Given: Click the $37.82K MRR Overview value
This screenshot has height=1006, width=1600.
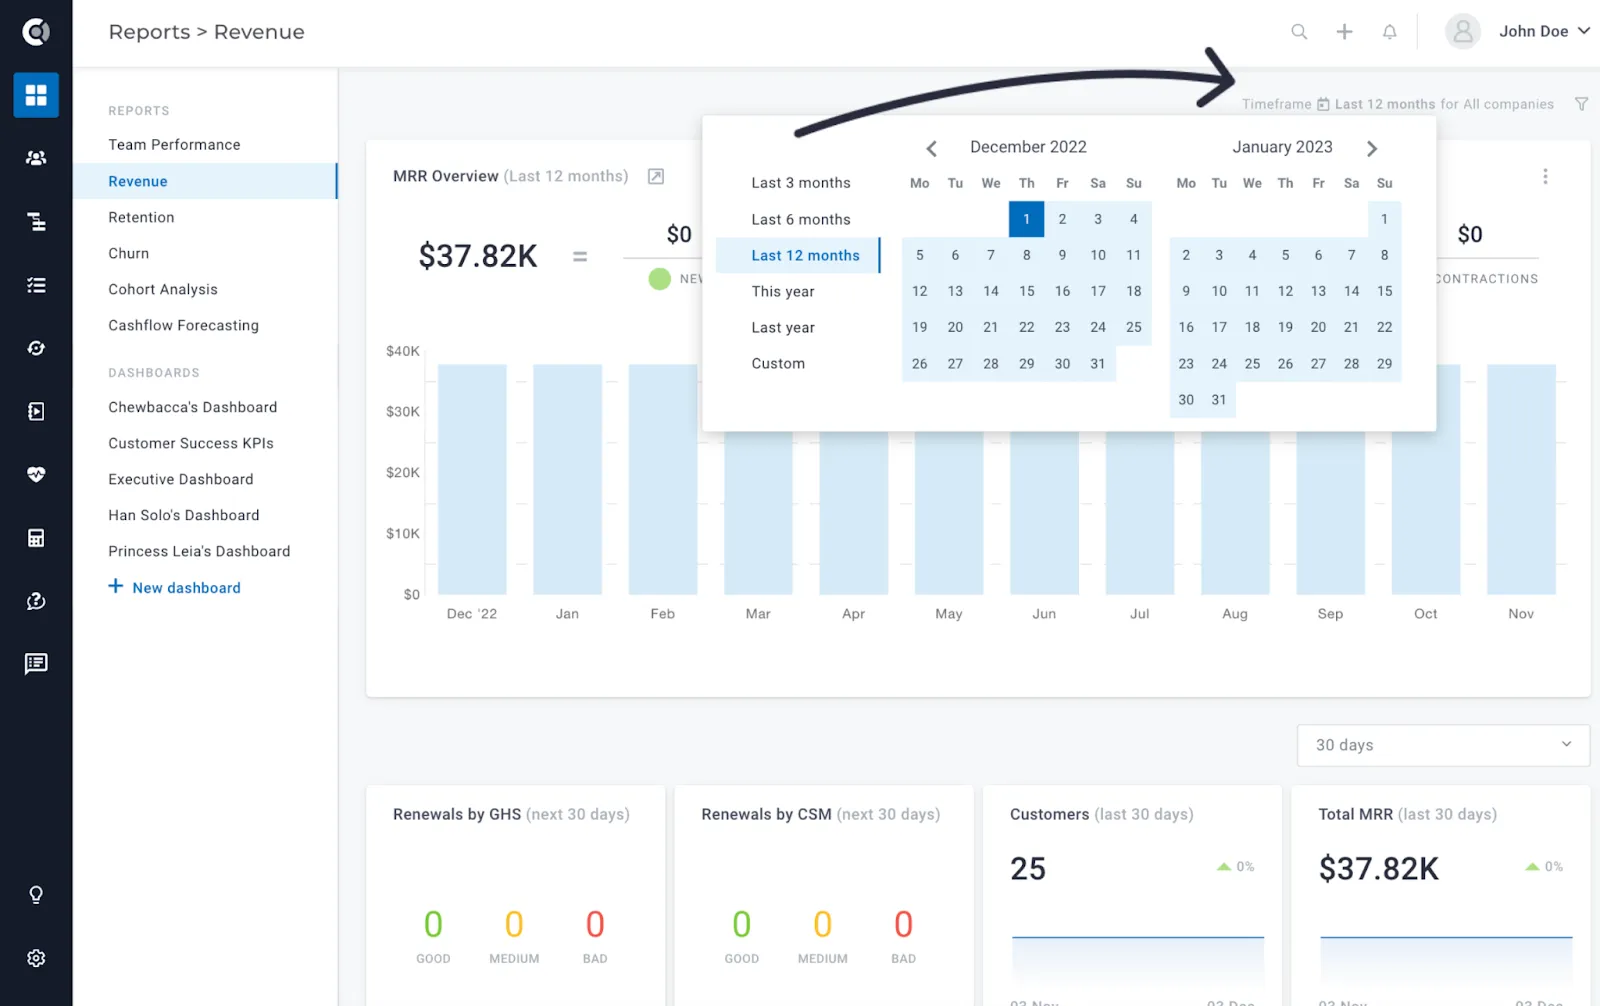Looking at the screenshot, I should point(478,256).
